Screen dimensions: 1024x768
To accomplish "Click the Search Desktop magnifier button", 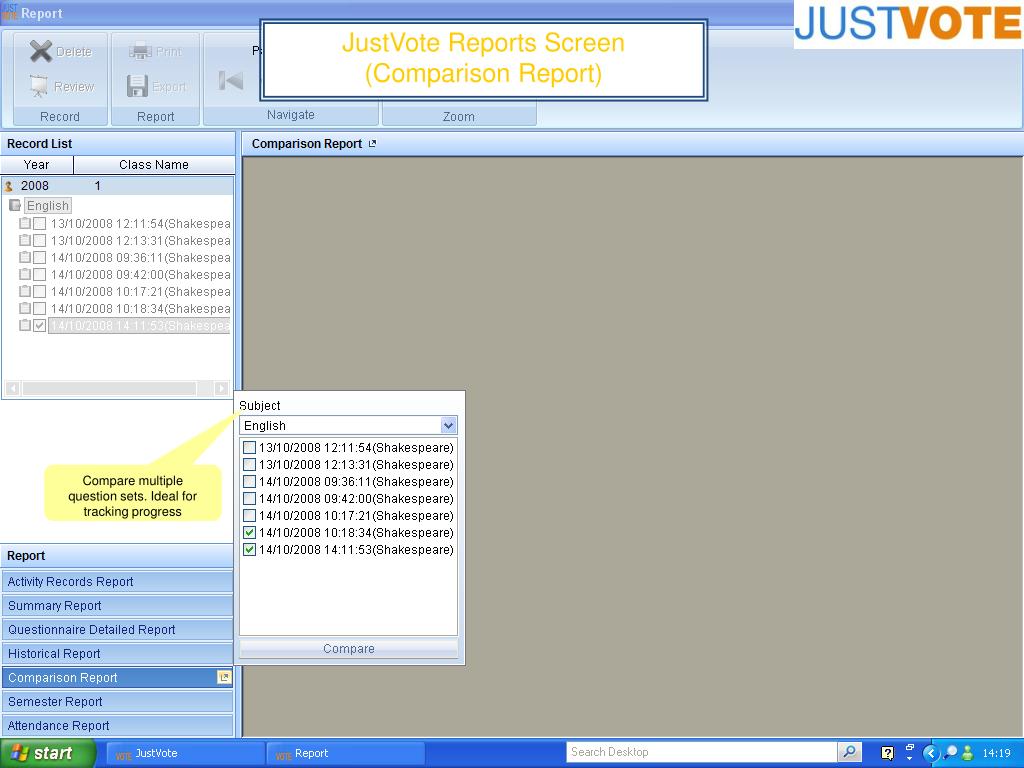I will tap(849, 752).
